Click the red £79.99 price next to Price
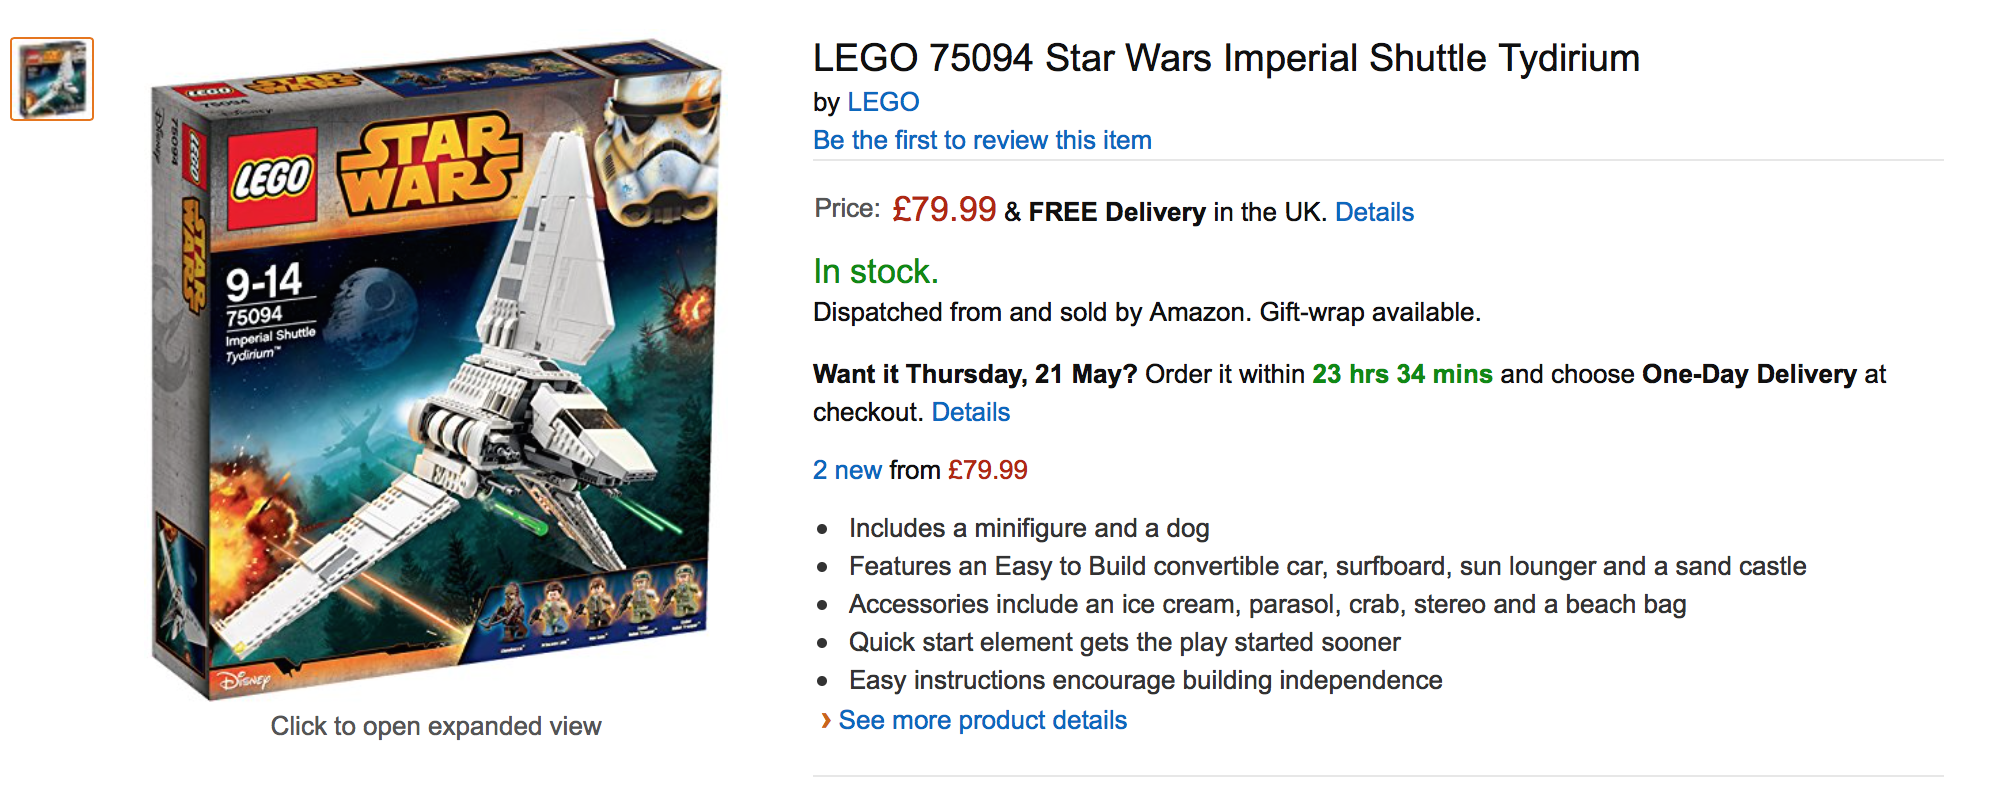Image resolution: width=1989 pixels, height=785 pixels. 943,210
